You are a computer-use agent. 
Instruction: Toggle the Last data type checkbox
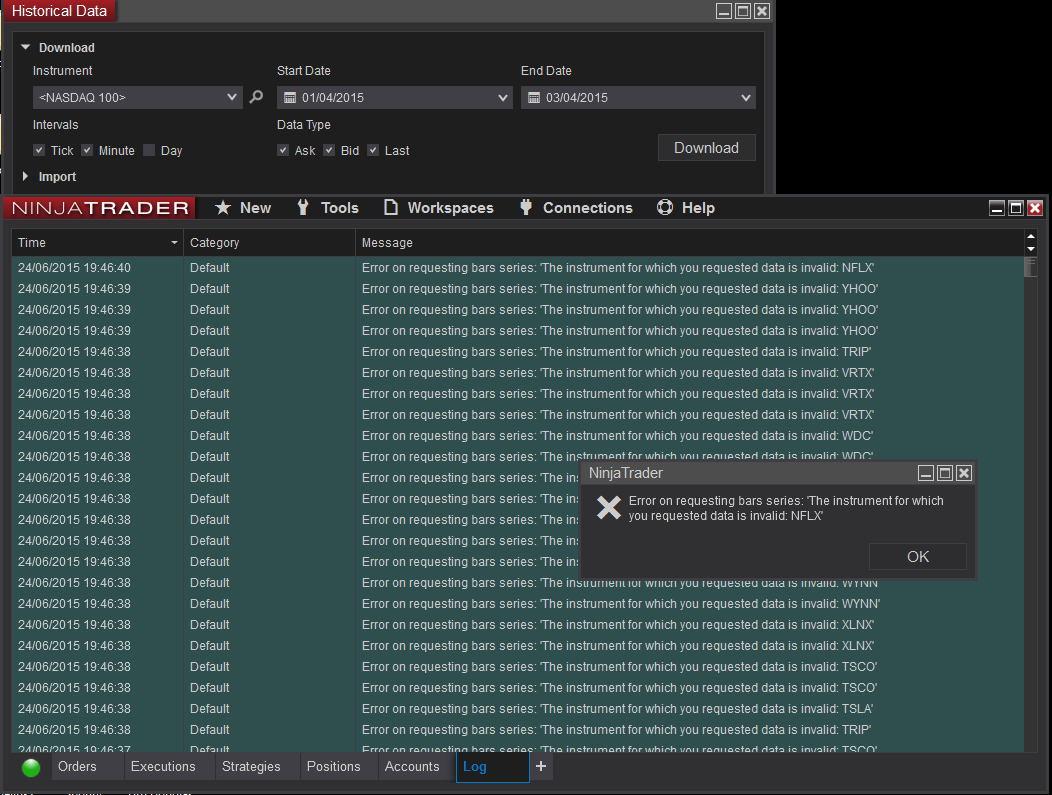[x=373, y=150]
